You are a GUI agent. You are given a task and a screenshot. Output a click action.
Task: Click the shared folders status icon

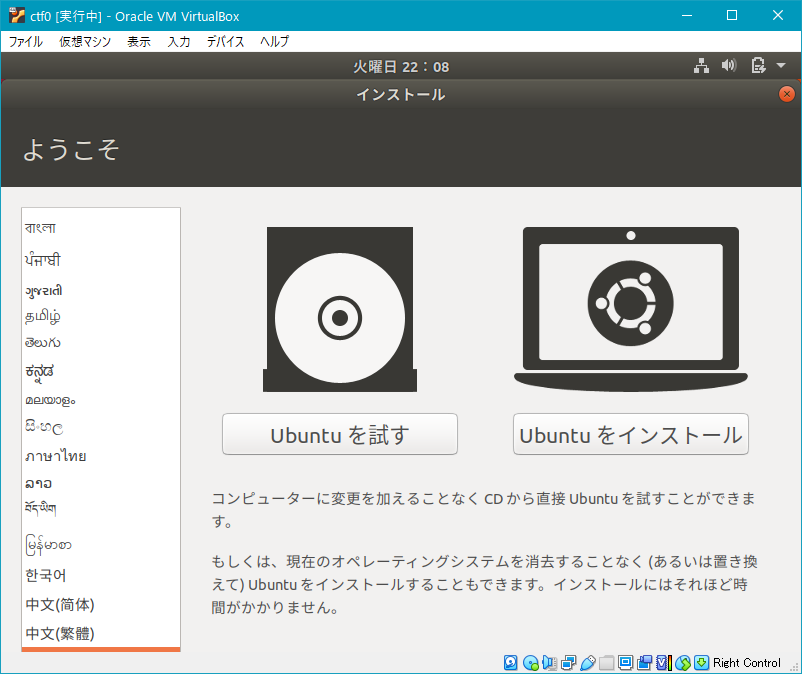[607, 663]
